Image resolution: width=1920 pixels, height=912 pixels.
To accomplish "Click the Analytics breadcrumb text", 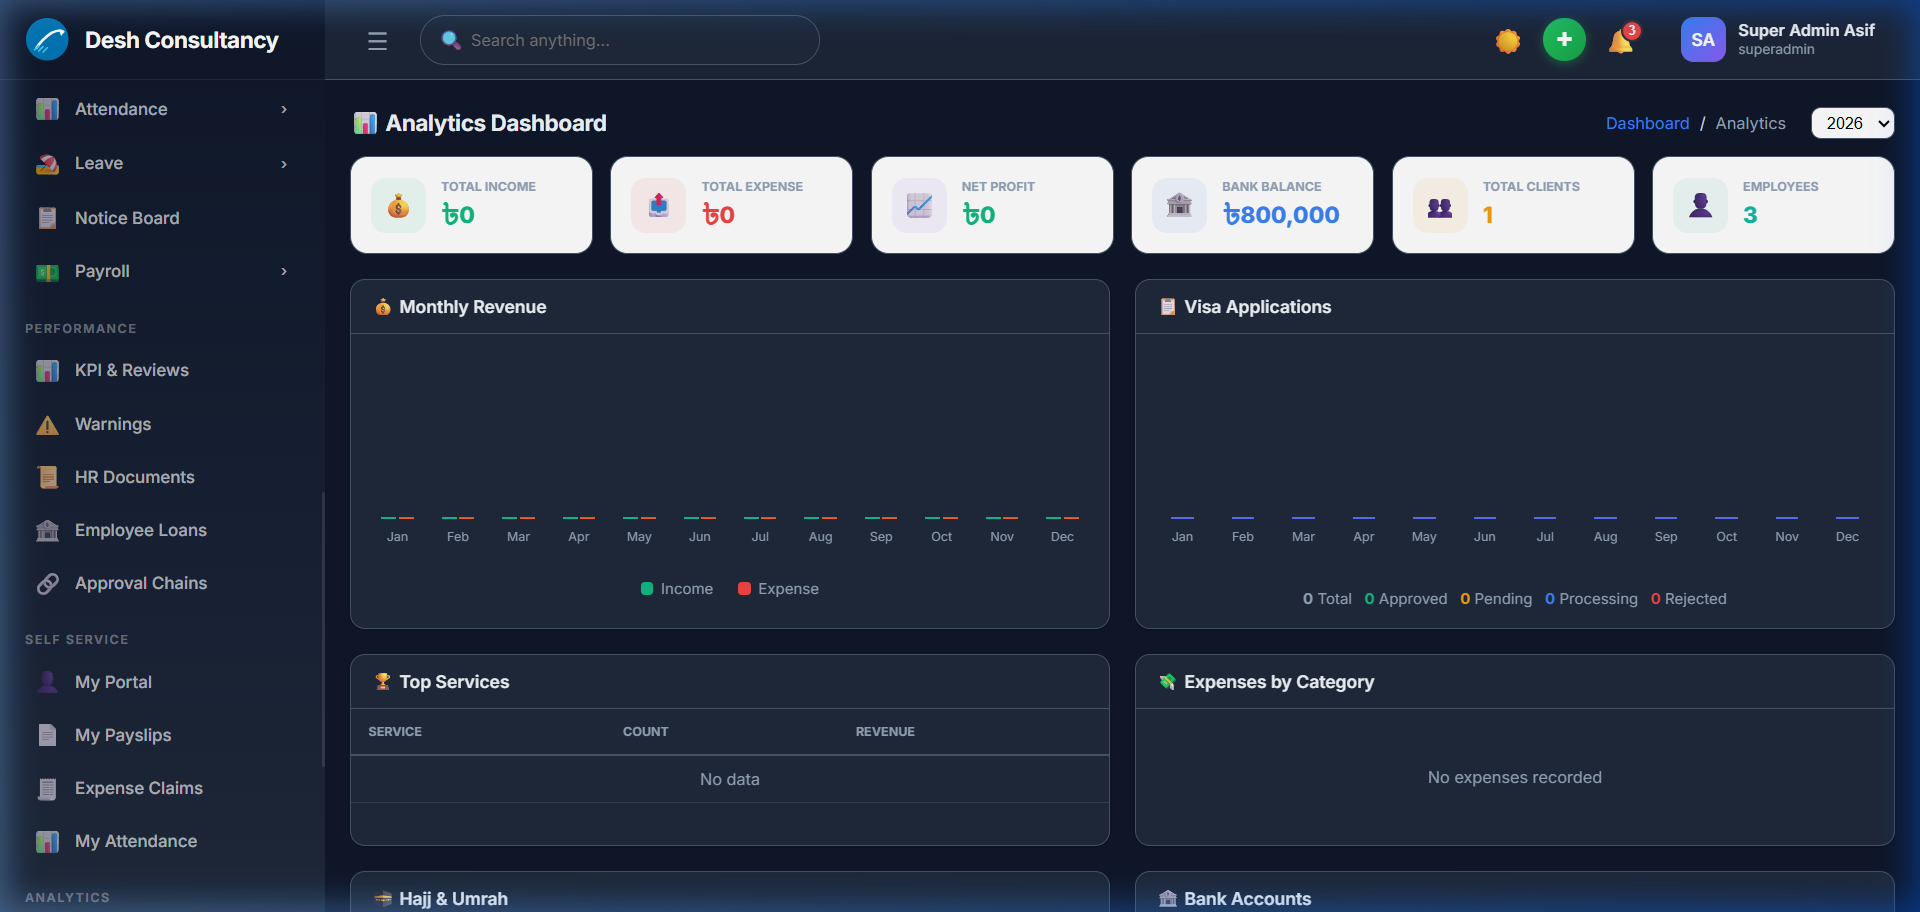I will point(1750,123).
